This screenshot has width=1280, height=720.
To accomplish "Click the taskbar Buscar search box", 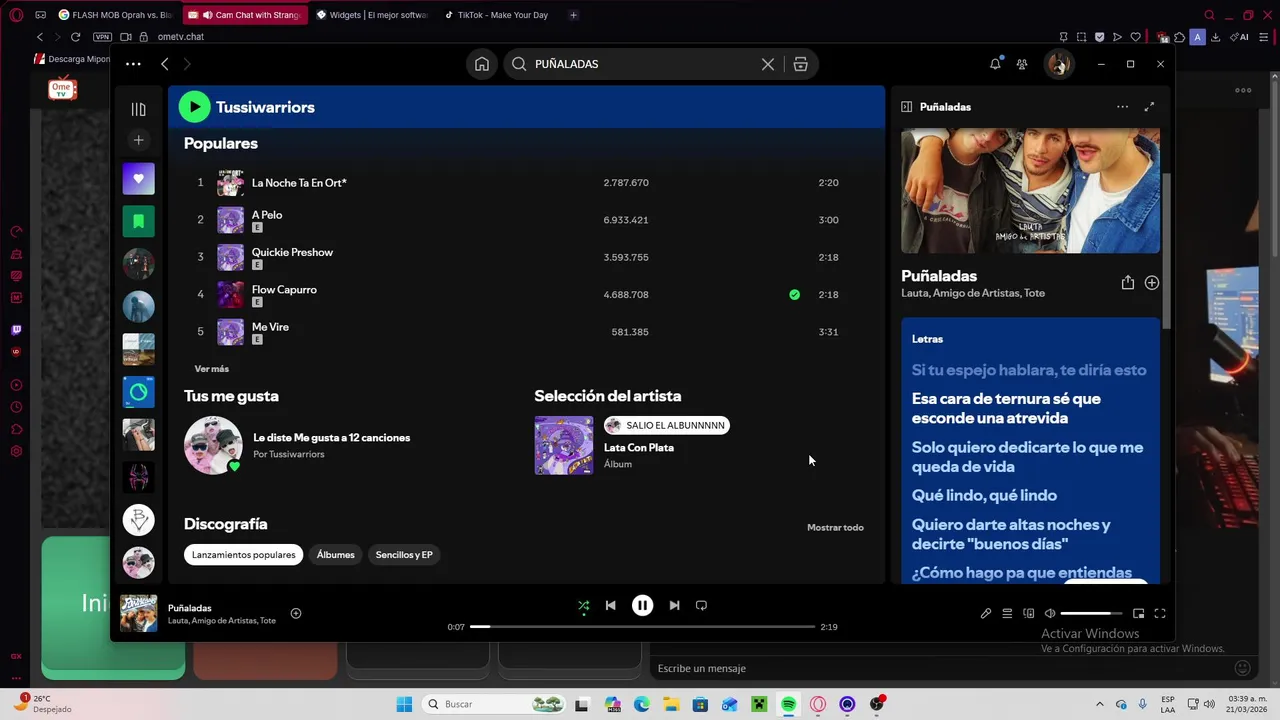I will tap(494, 705).
